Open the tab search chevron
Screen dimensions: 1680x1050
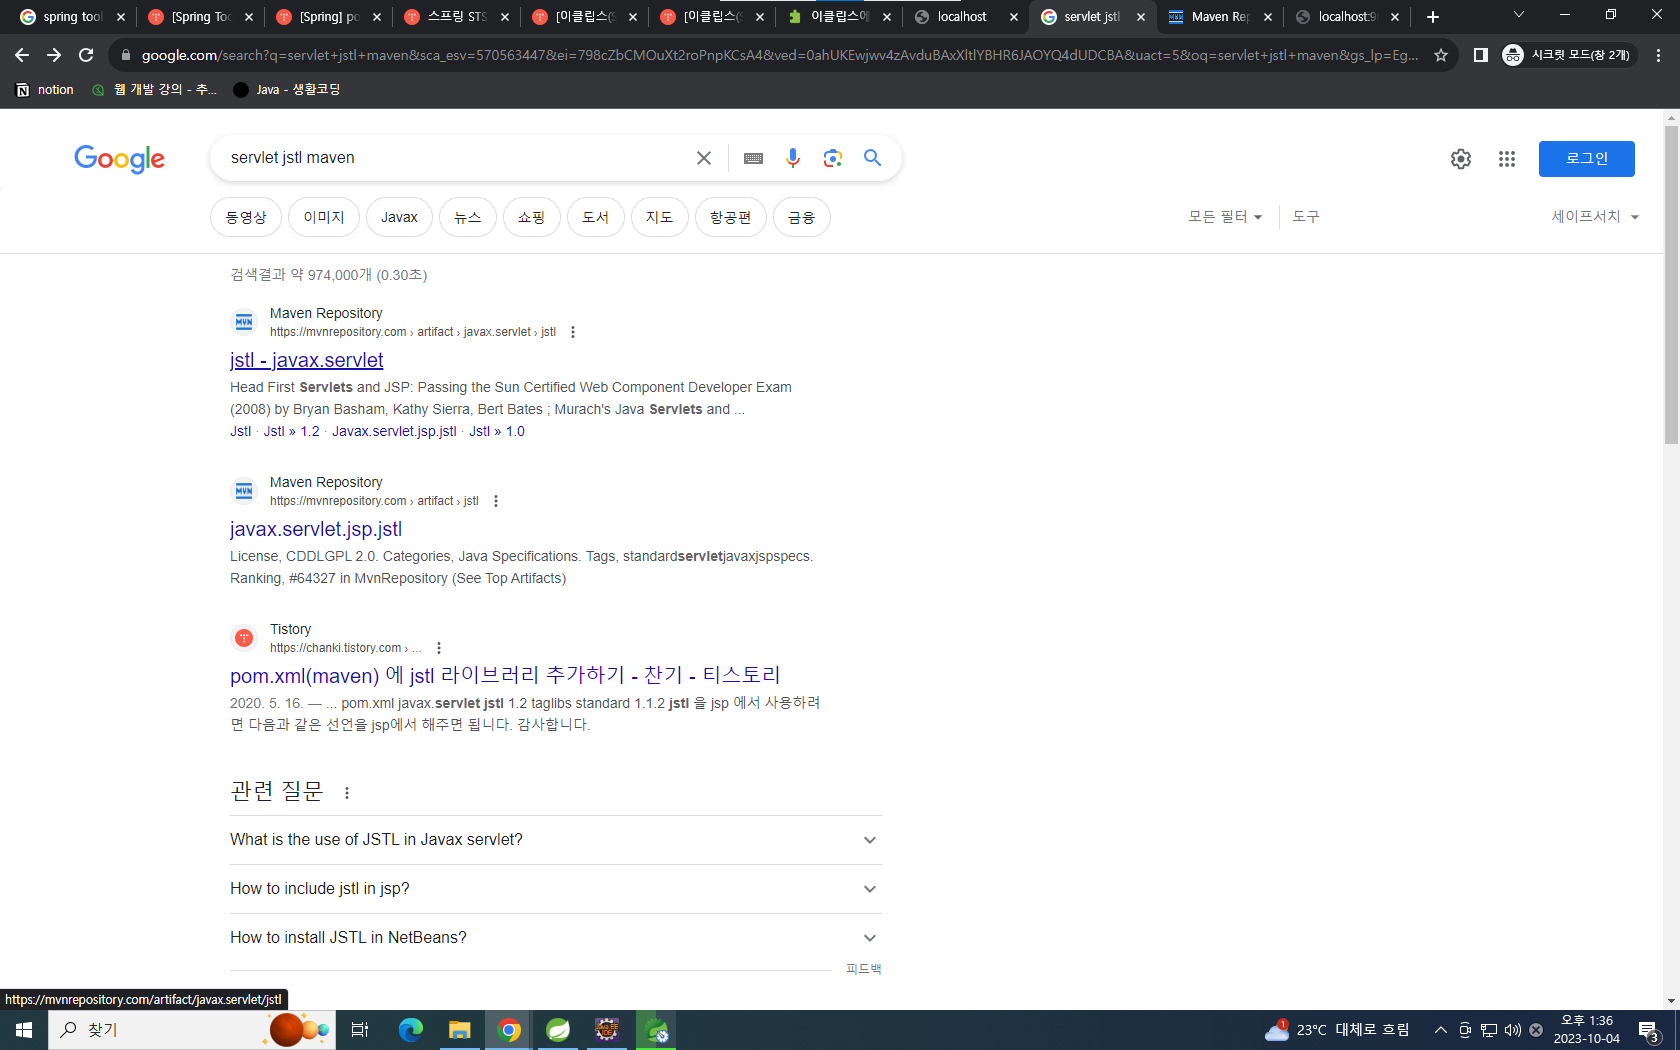1519,15
